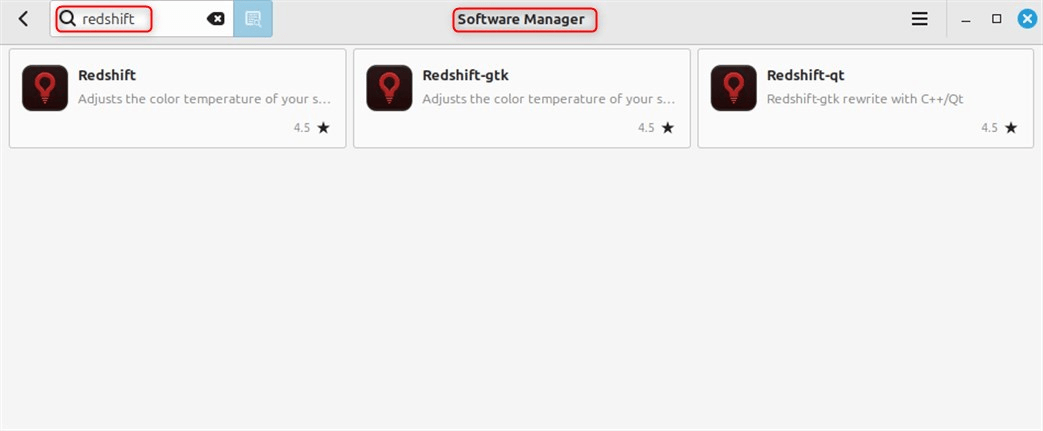Click the Redshift-gtk card description text
The width and height of the screenshot is (1043, 431).
pyautogui.click(x=549, y=99)
